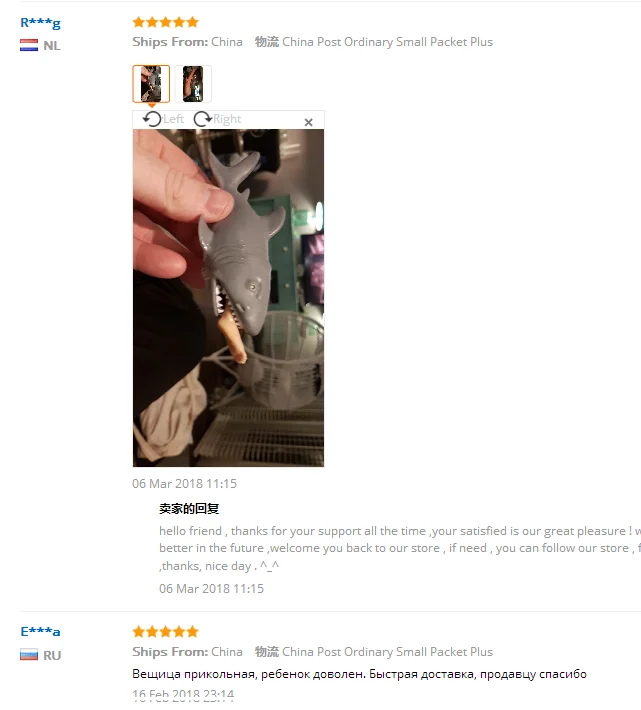Screen dimensions: 641x710
Task: Click the reviewer name E***a
Action: tap(40, 631)
